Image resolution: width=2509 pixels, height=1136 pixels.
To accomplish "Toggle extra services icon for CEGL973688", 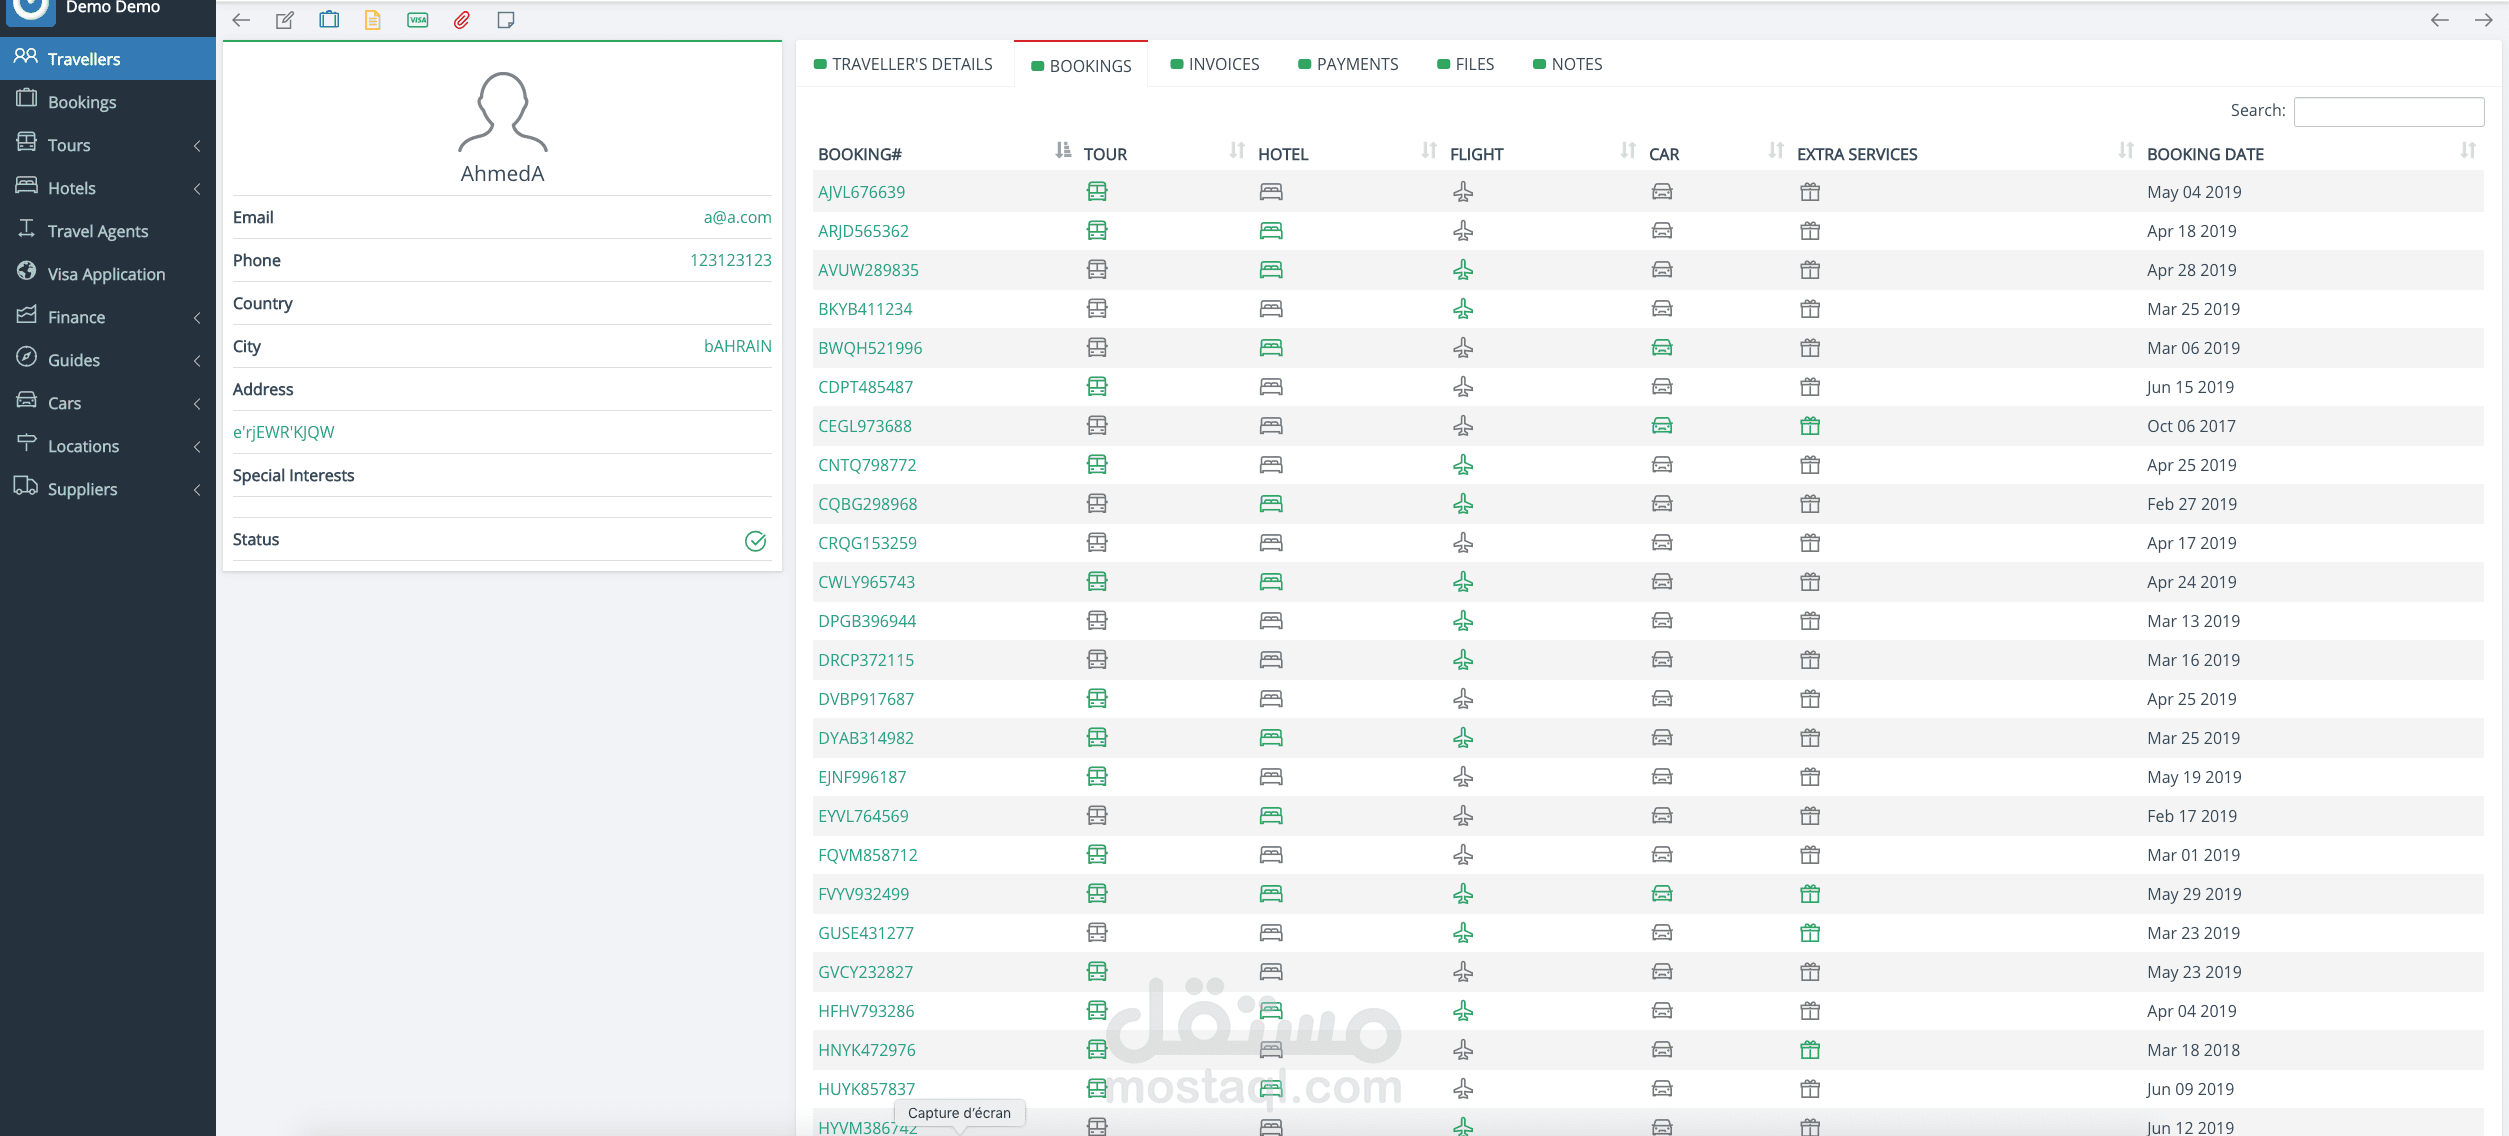I will click(x=1810, y=426).
